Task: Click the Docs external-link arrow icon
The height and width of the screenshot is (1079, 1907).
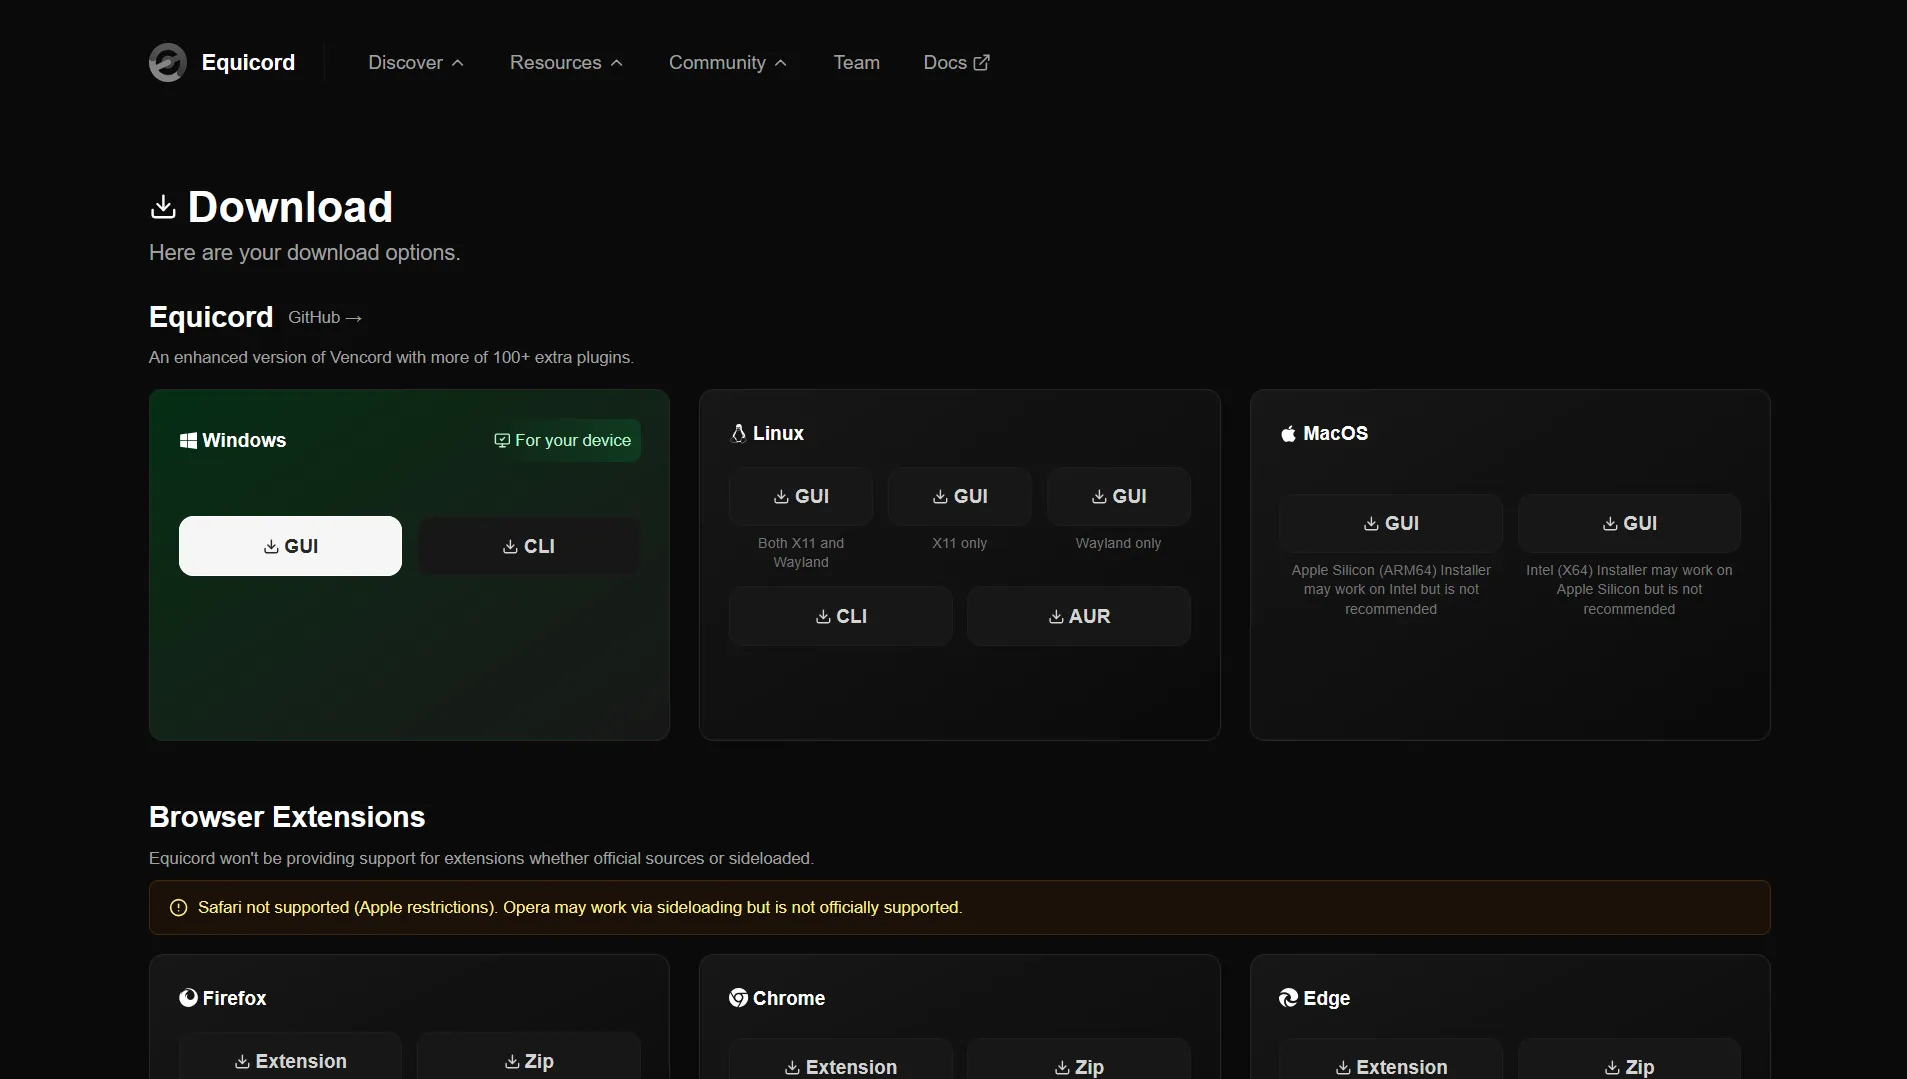Action: (982, 62)
